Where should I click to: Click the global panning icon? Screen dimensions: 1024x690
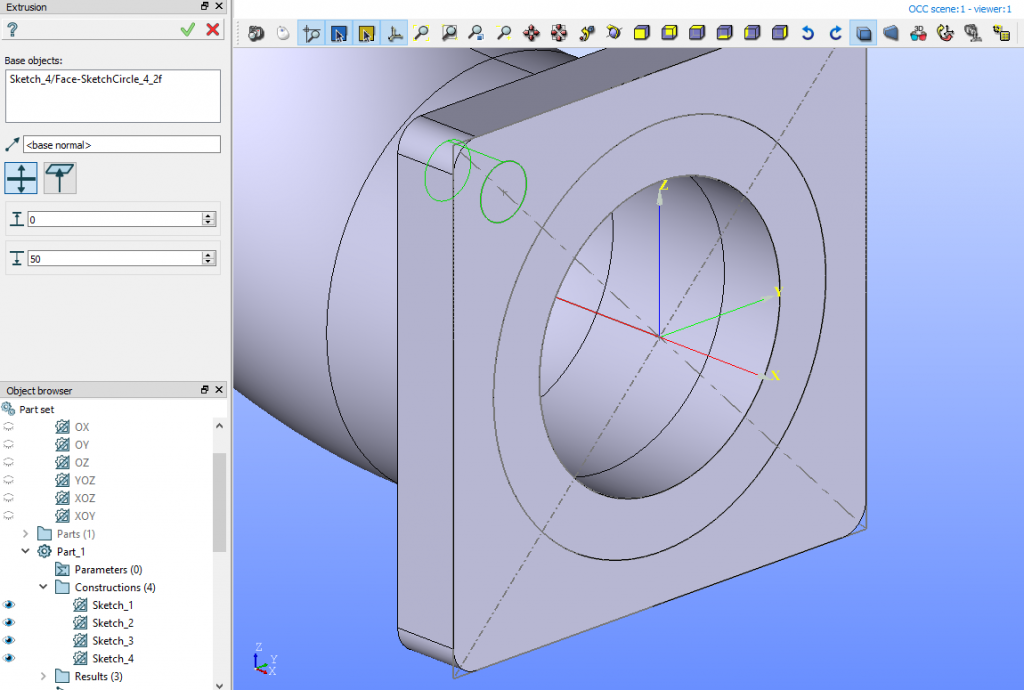point(561,32)
